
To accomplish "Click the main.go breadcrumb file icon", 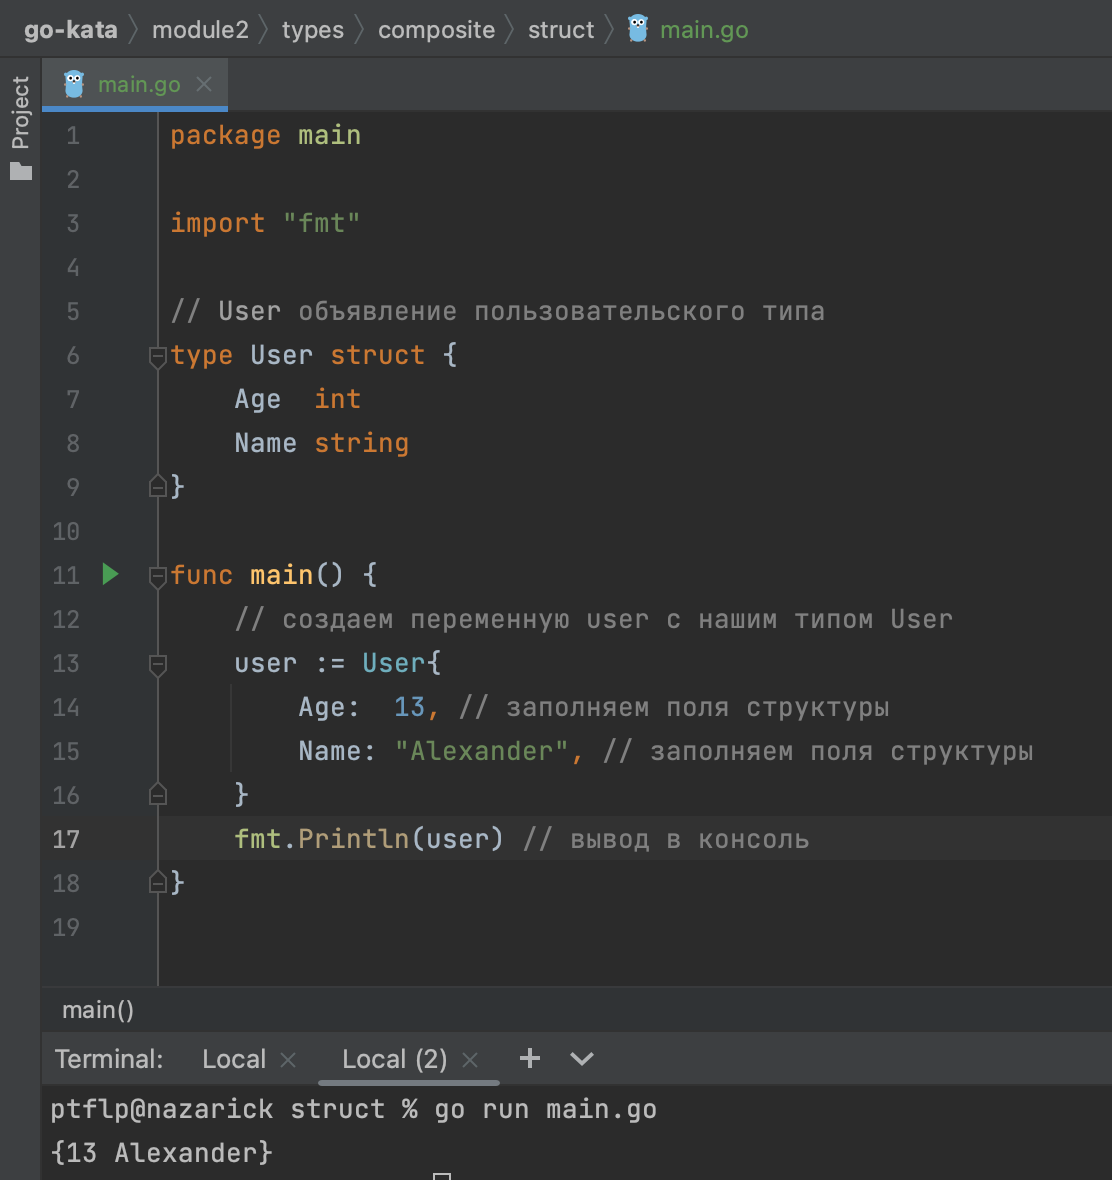I will [x=638, y=29].
